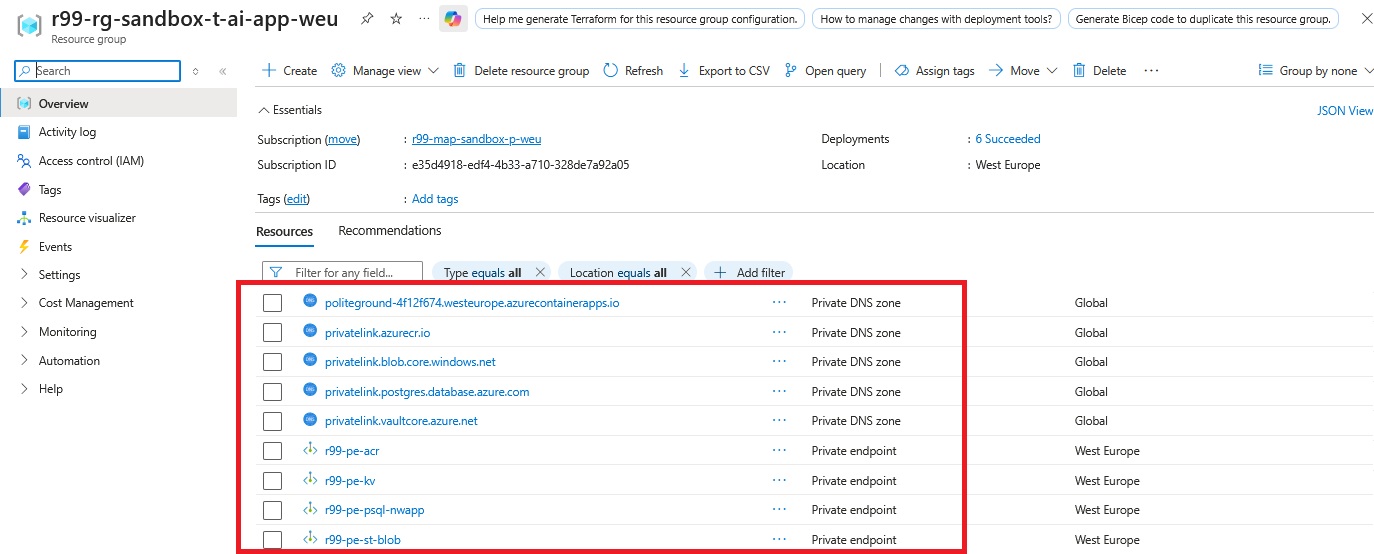Open more options for r99-pe-acr row
The image size is (1374, 554).
(x=779, y=451)
